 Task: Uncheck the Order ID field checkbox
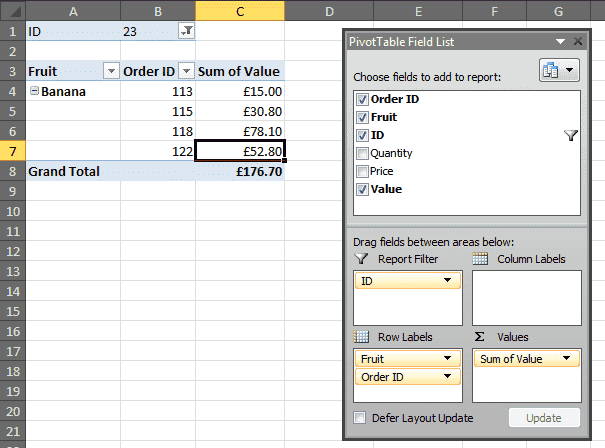point(361,100)
